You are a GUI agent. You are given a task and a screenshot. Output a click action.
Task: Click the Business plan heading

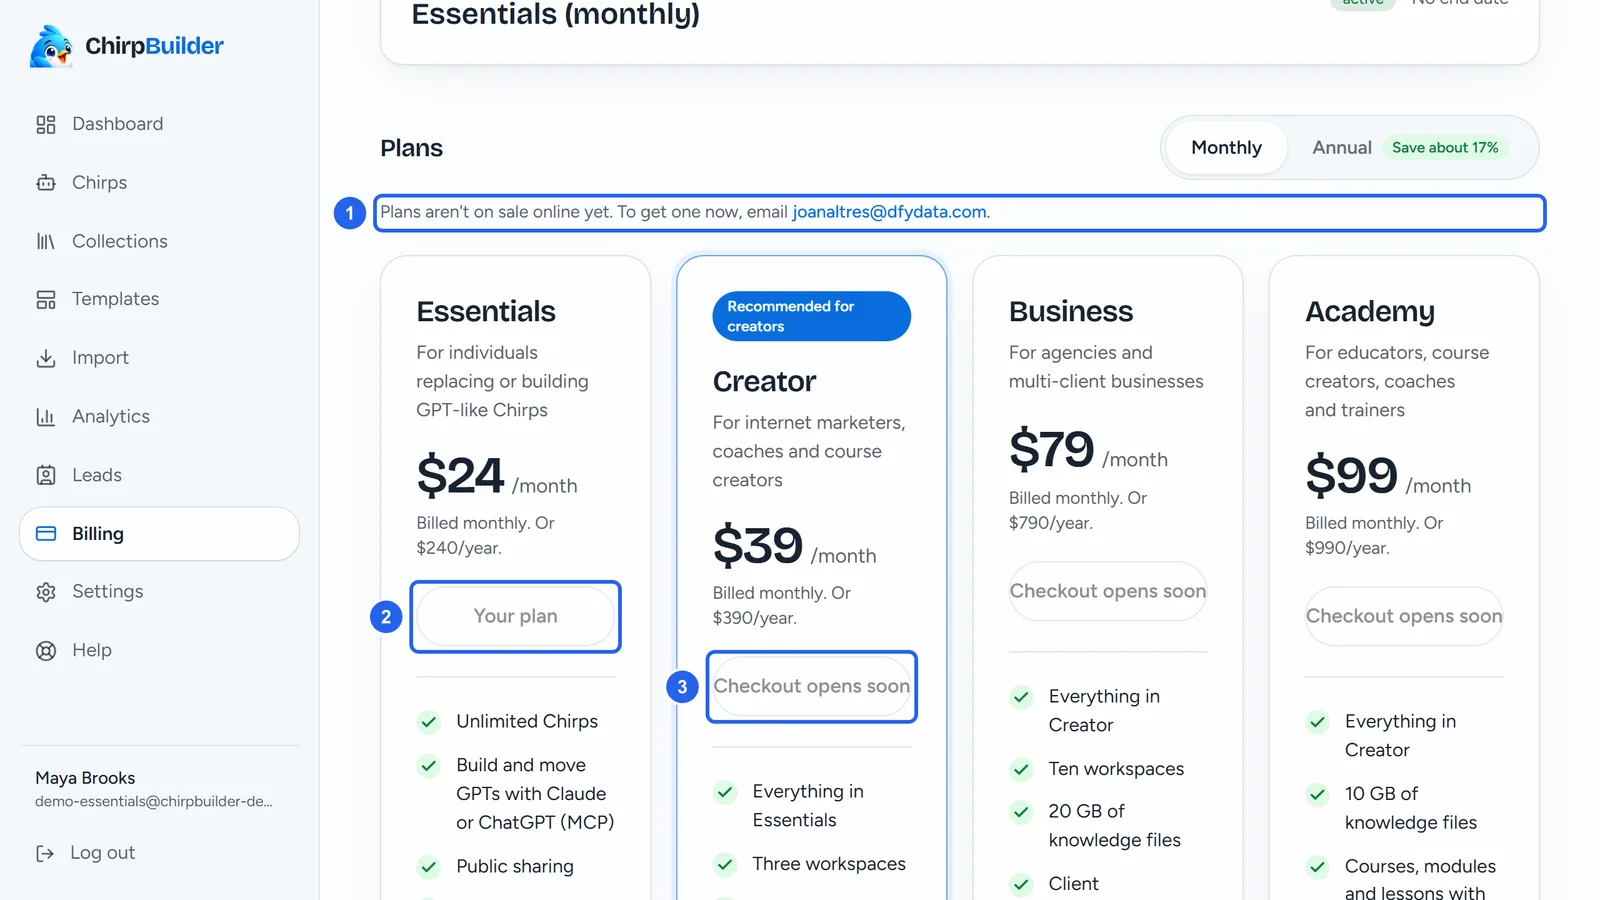click(1071, 312)
